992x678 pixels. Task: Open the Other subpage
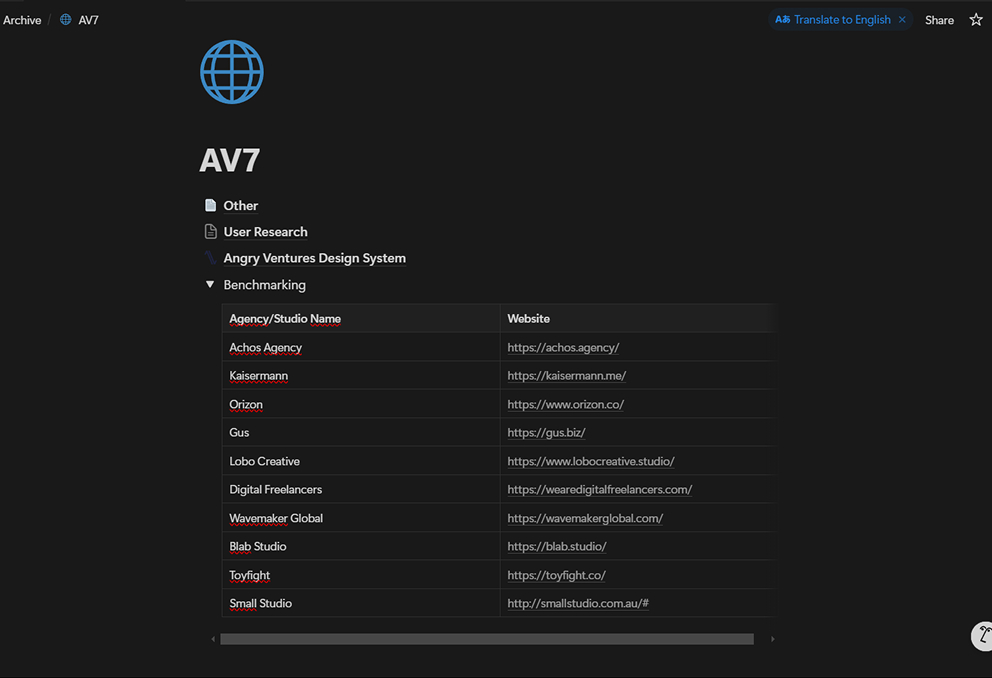tap(240, 206)
